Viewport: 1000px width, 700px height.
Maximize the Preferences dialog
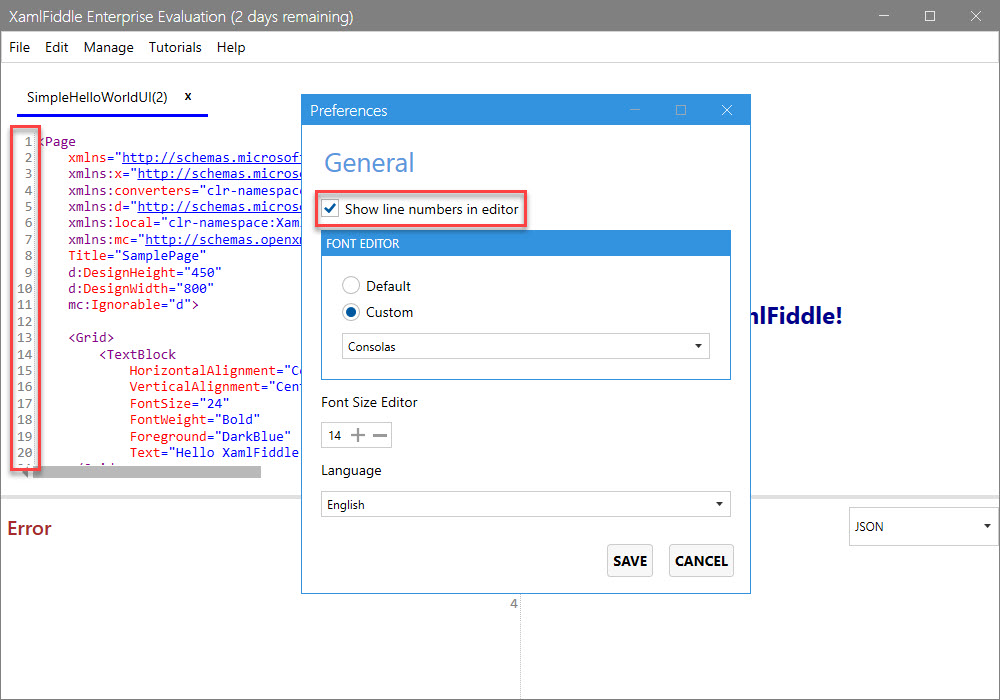680,110
